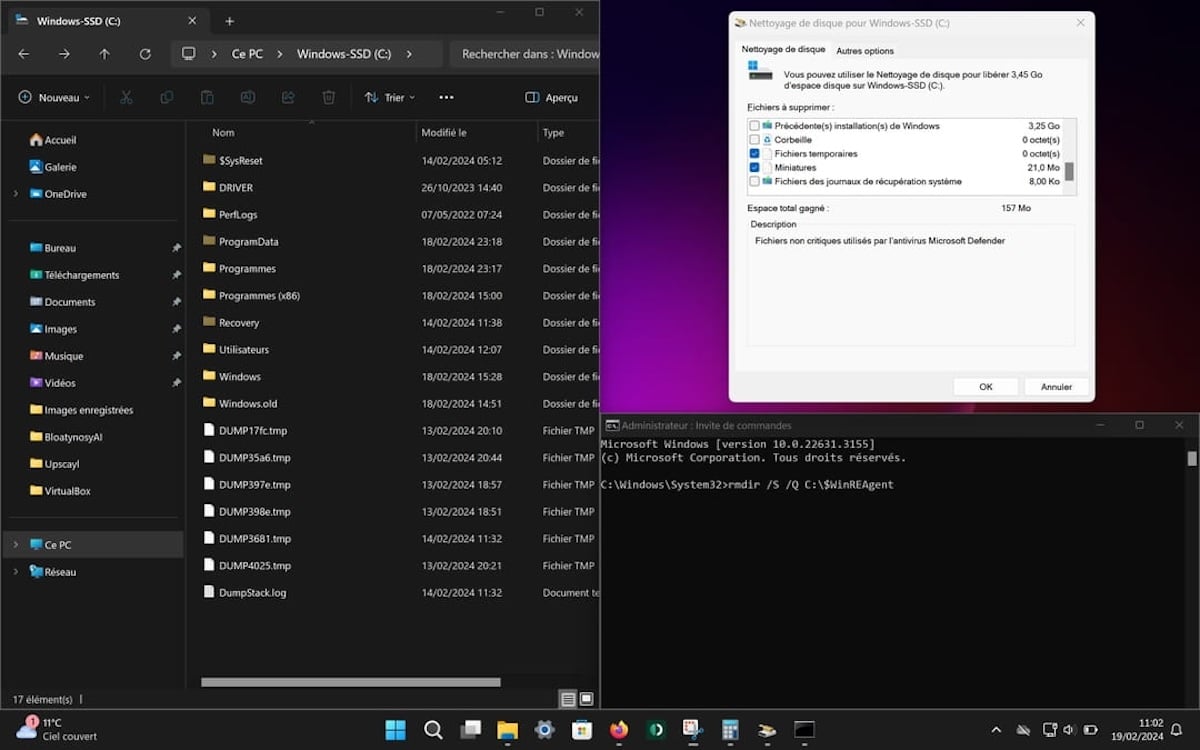This screenshot has width=1200, height=750.
Task: Select the DumpStack.log file
Action: coord(252,593)
